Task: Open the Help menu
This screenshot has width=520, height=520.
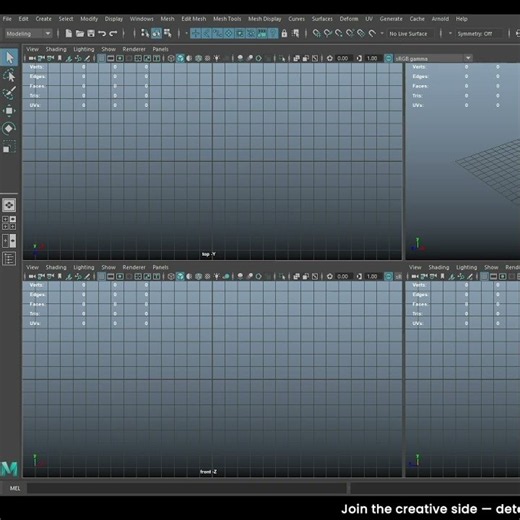Action: [x=461, y=19]
